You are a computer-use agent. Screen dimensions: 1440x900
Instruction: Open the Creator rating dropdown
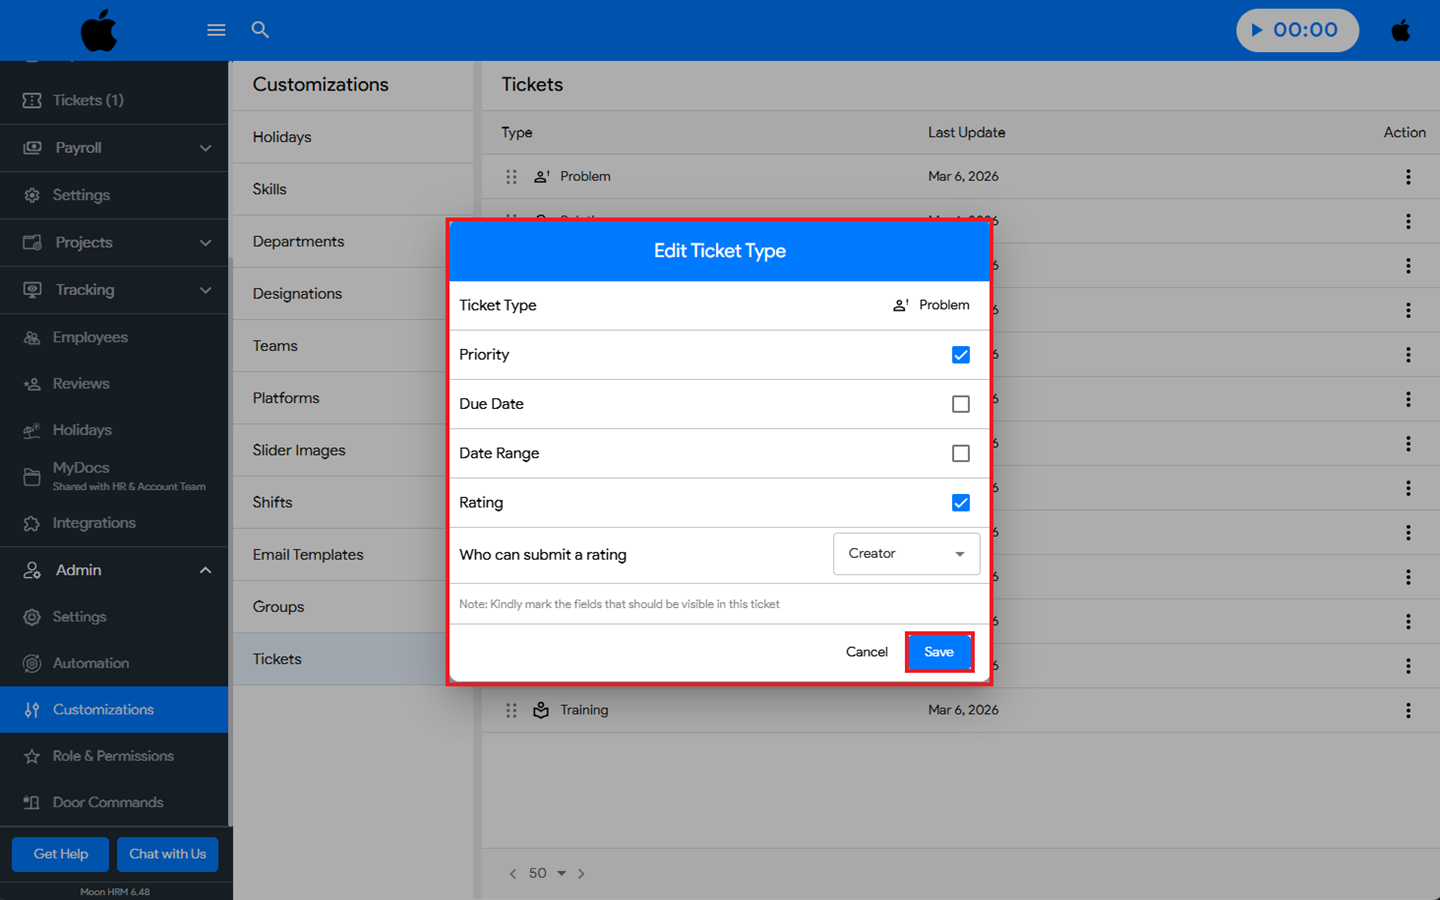[905, 554]
